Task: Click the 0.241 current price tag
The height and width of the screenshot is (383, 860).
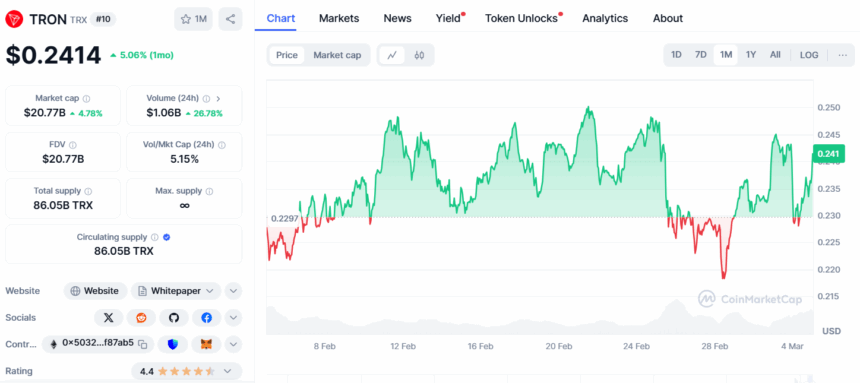Action: click(829, 154)
